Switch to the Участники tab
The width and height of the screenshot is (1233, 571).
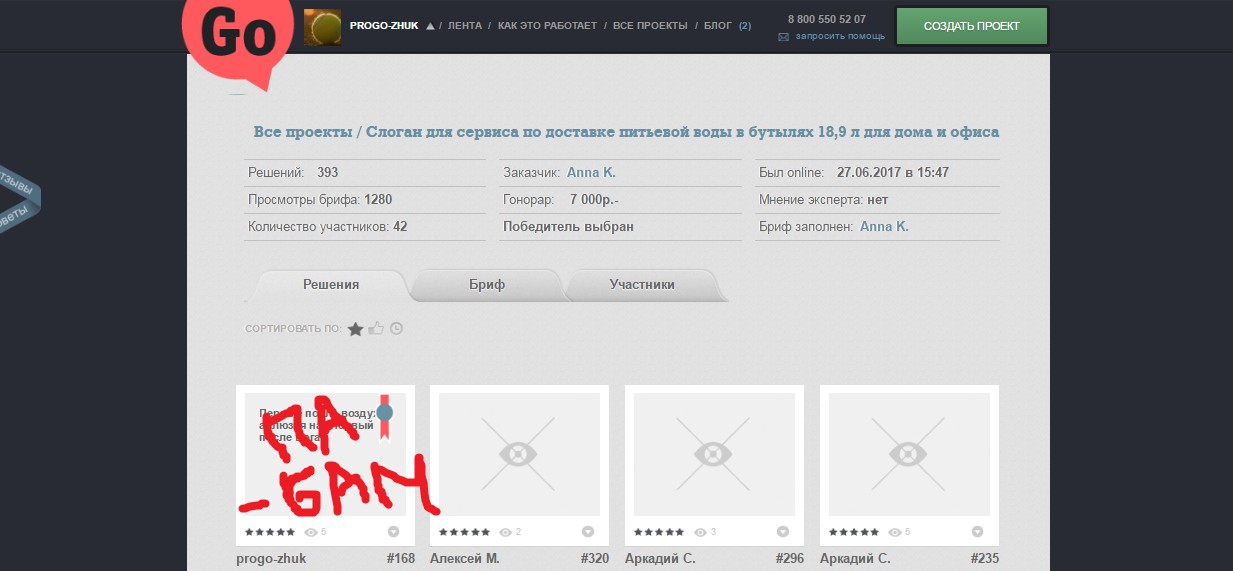[x=642, y=285]
